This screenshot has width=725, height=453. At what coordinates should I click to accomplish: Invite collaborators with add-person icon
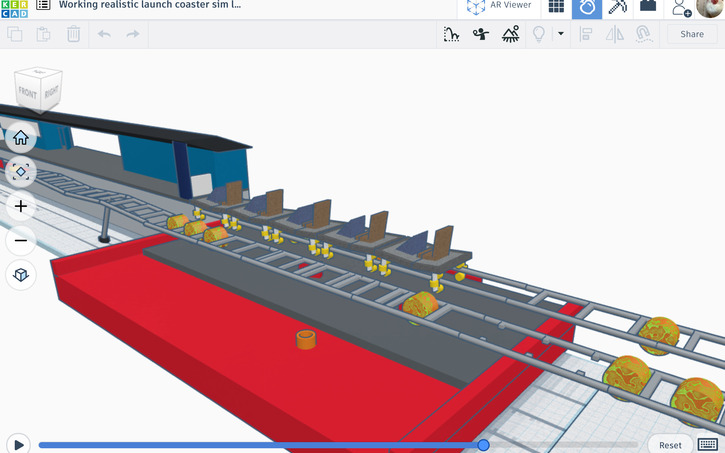point(682,8)
